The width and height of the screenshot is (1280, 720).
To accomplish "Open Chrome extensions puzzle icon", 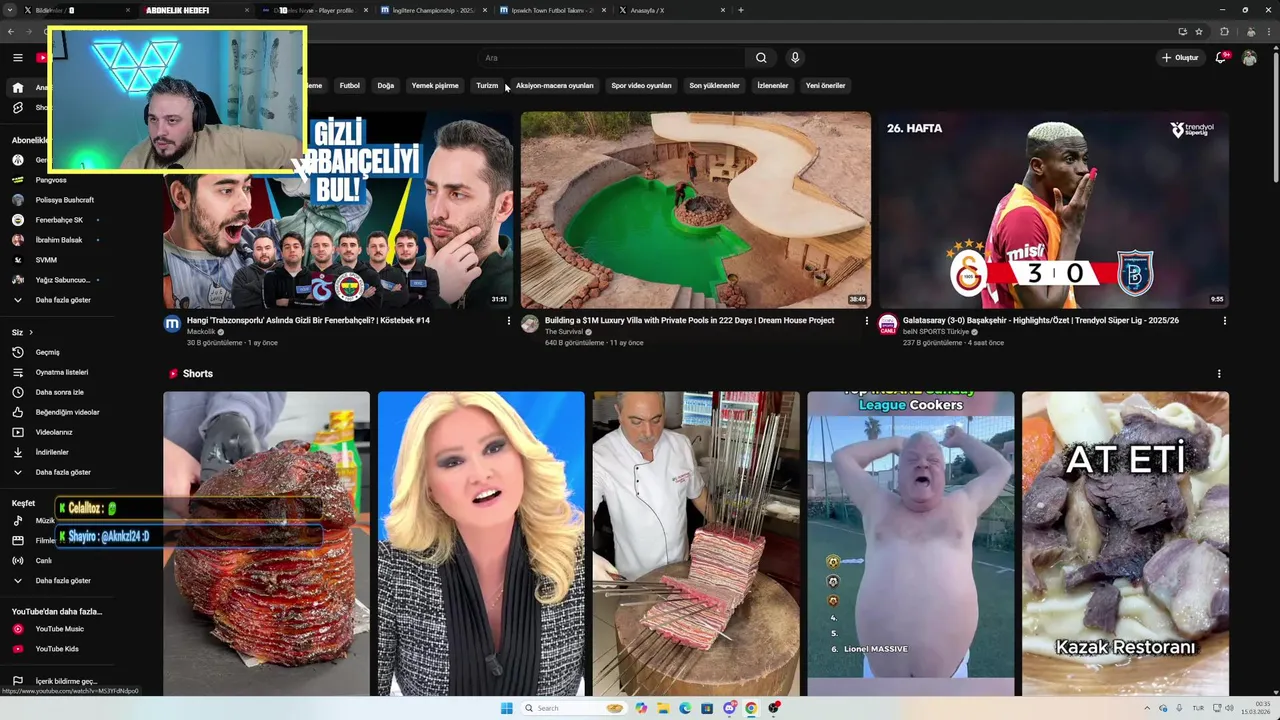I will (1224, 31).
